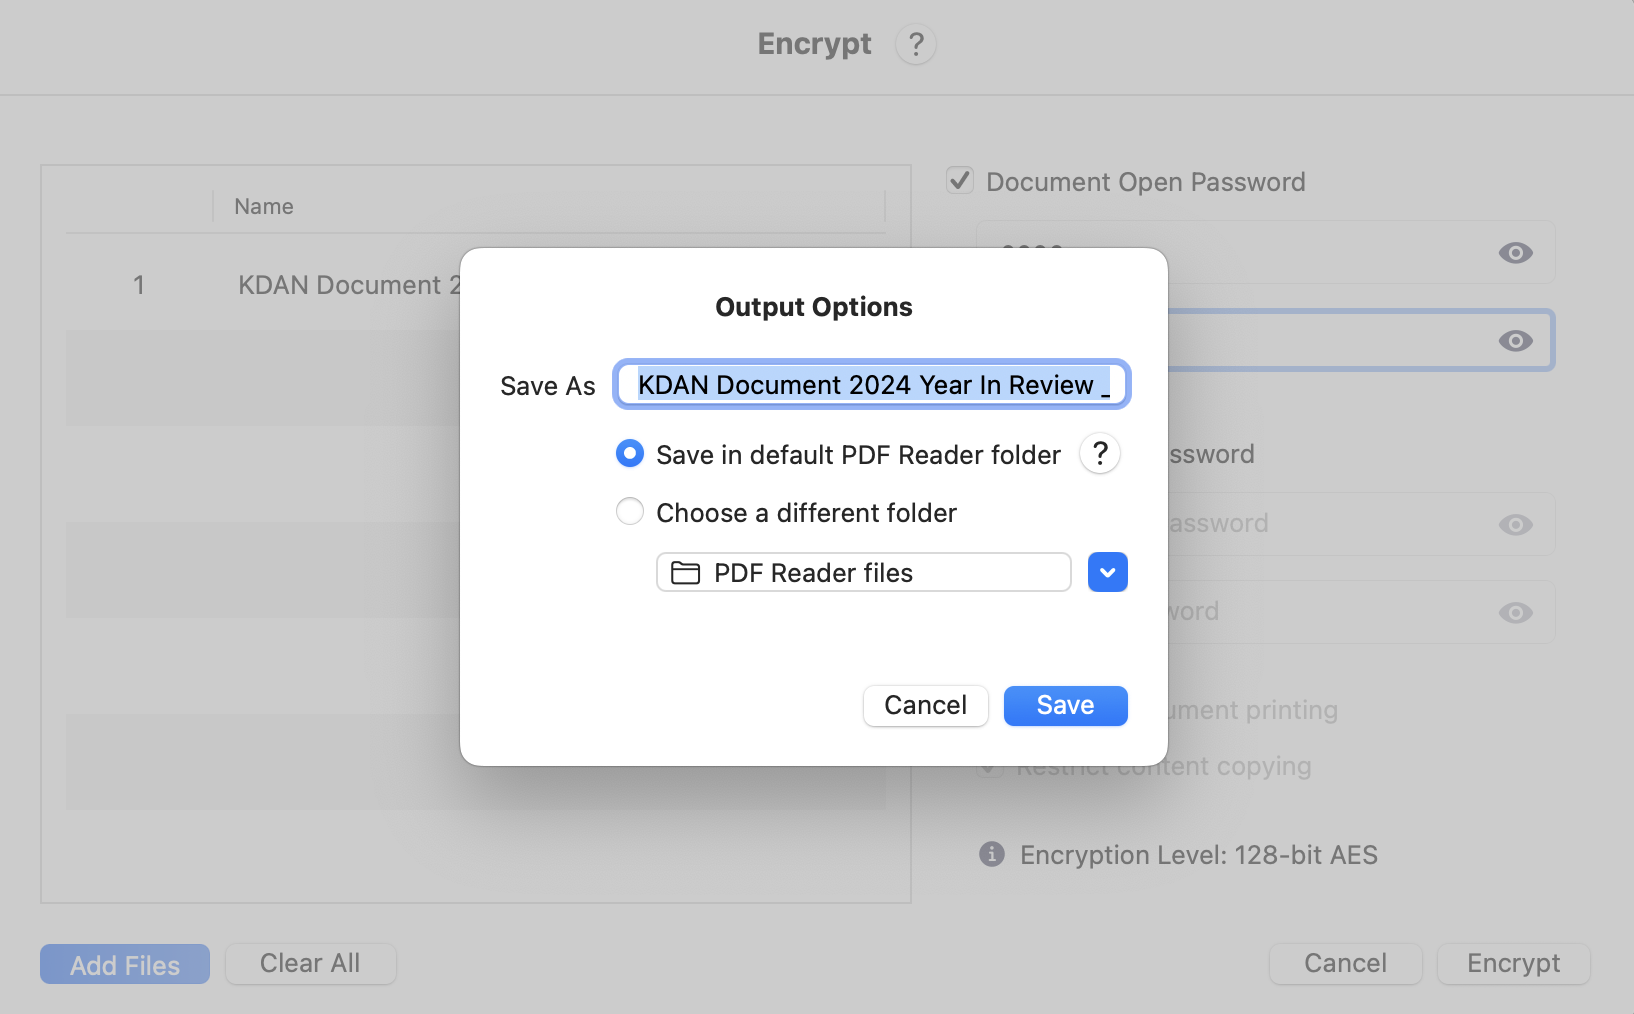
Task: Click the Add Files button
Action: [125, 964]
